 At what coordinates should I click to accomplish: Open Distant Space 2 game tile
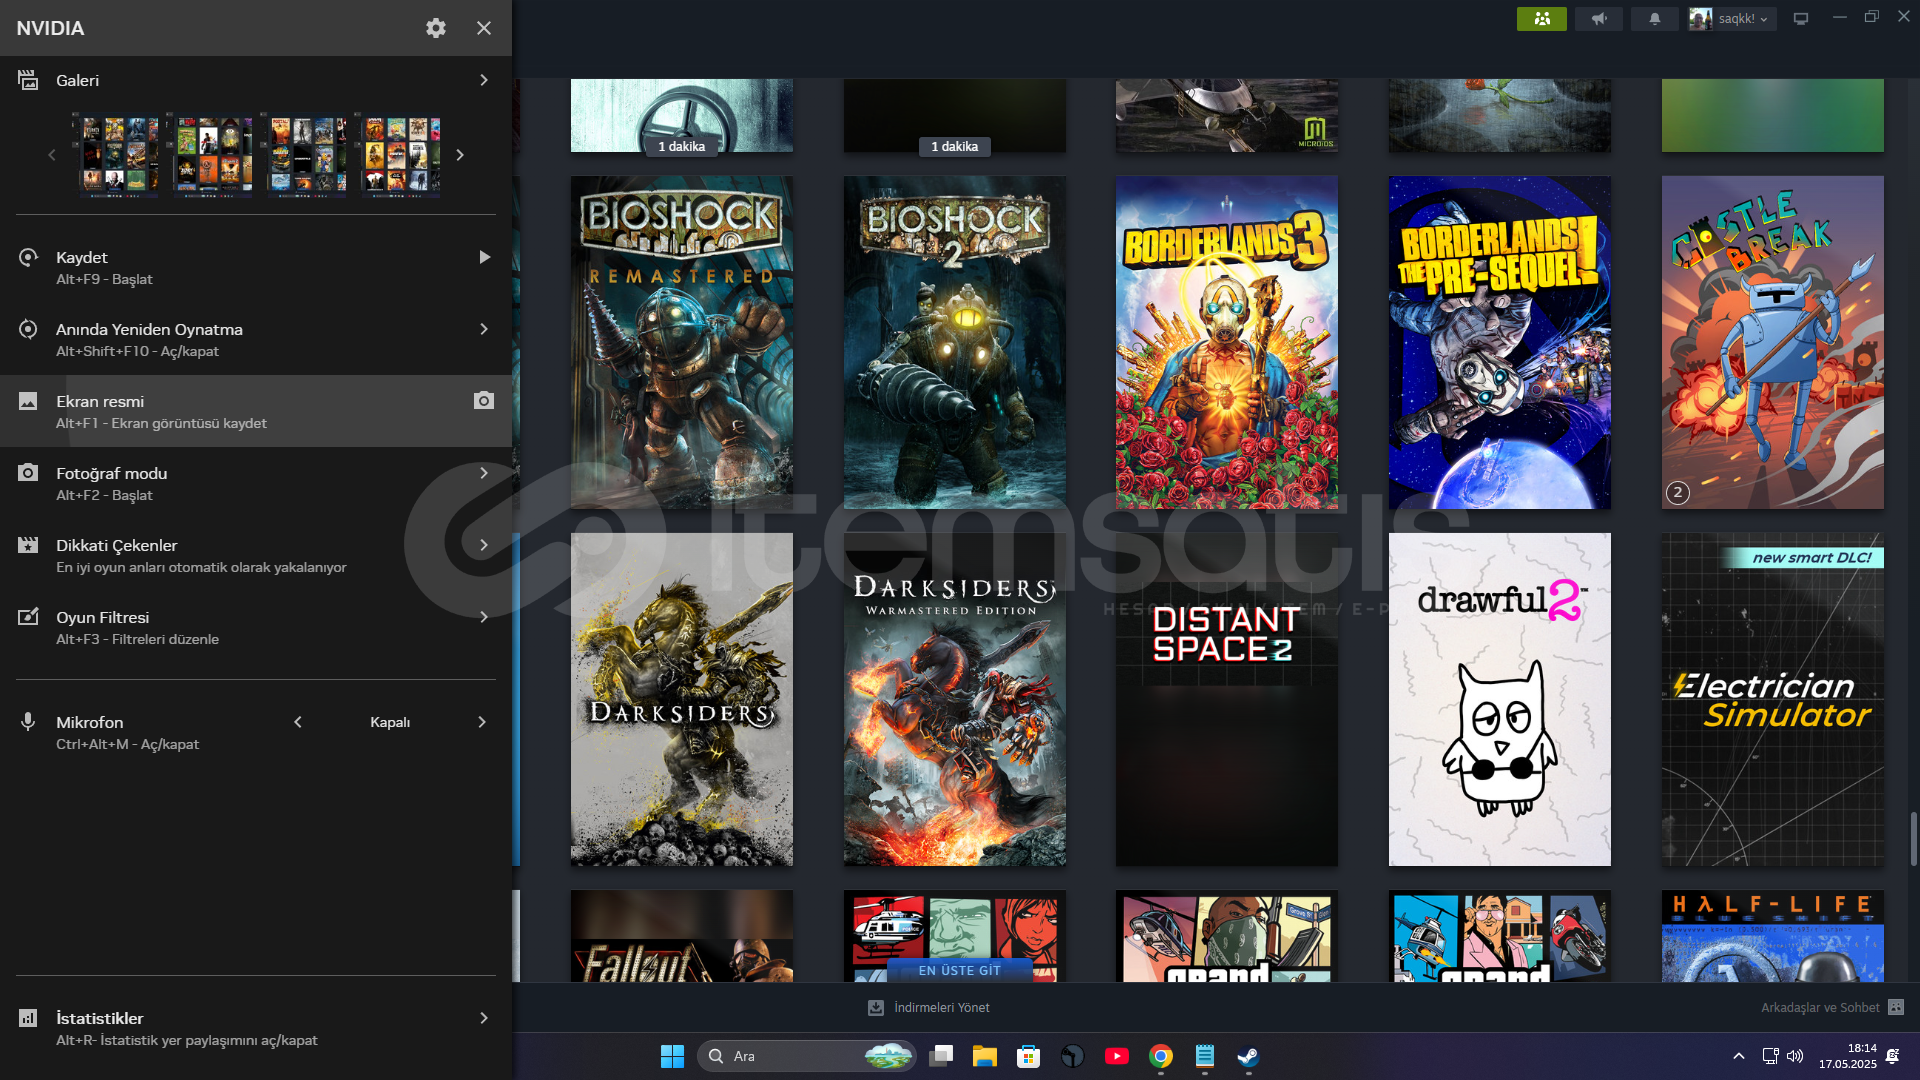pos(1227,700)
